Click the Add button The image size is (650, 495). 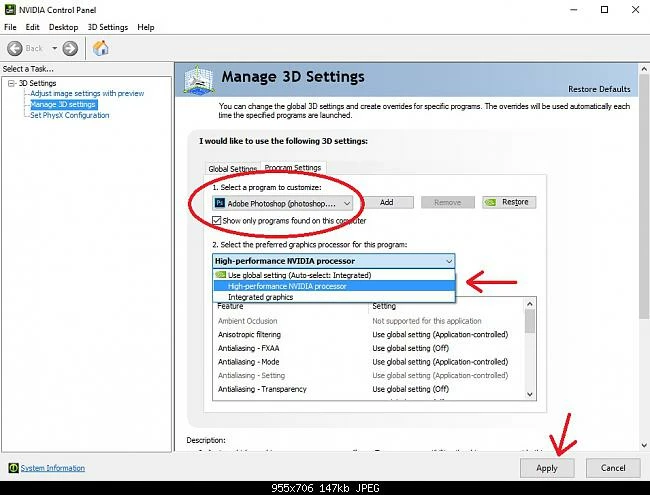coord(386,202)
